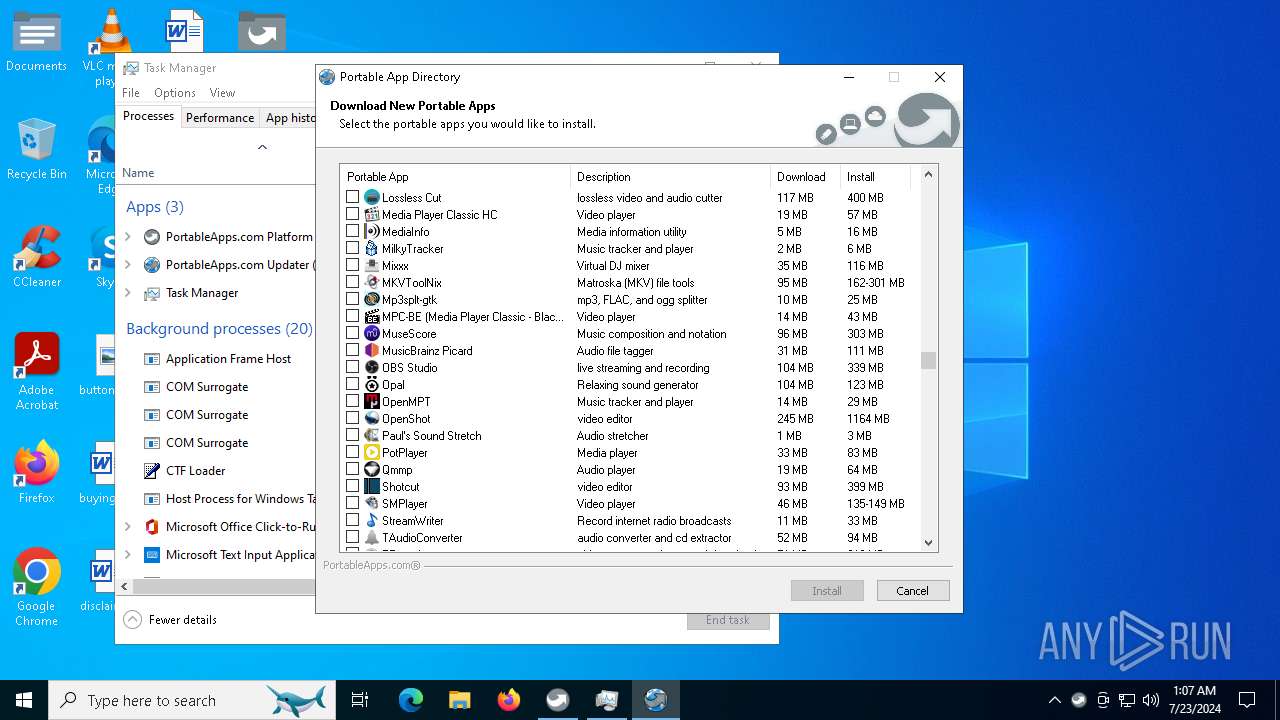Click the Windows Start button
1280x720 pixels.
coord(24,700)
